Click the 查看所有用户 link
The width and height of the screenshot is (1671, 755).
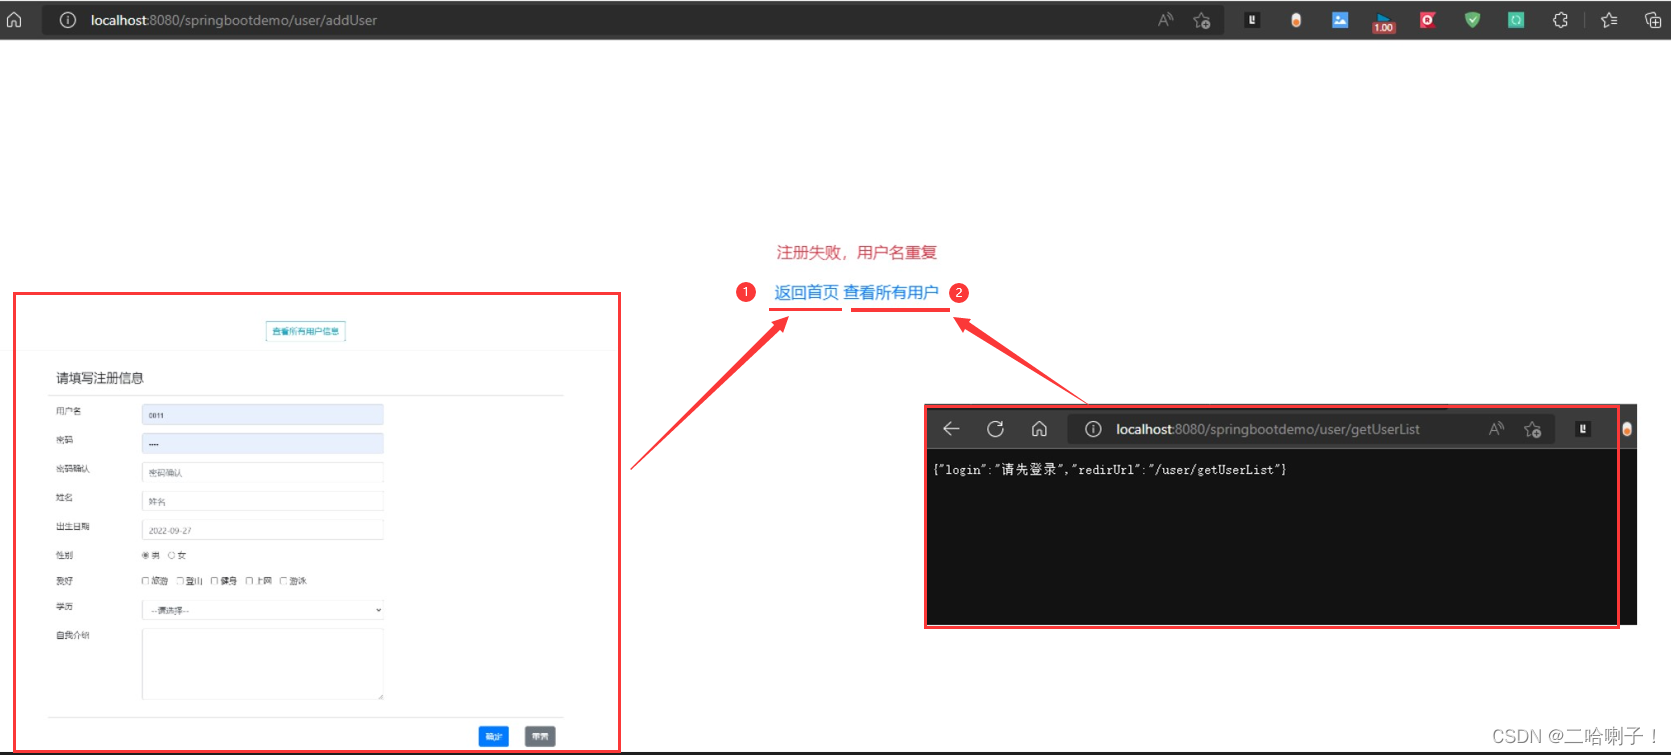[x=891, y=292]
